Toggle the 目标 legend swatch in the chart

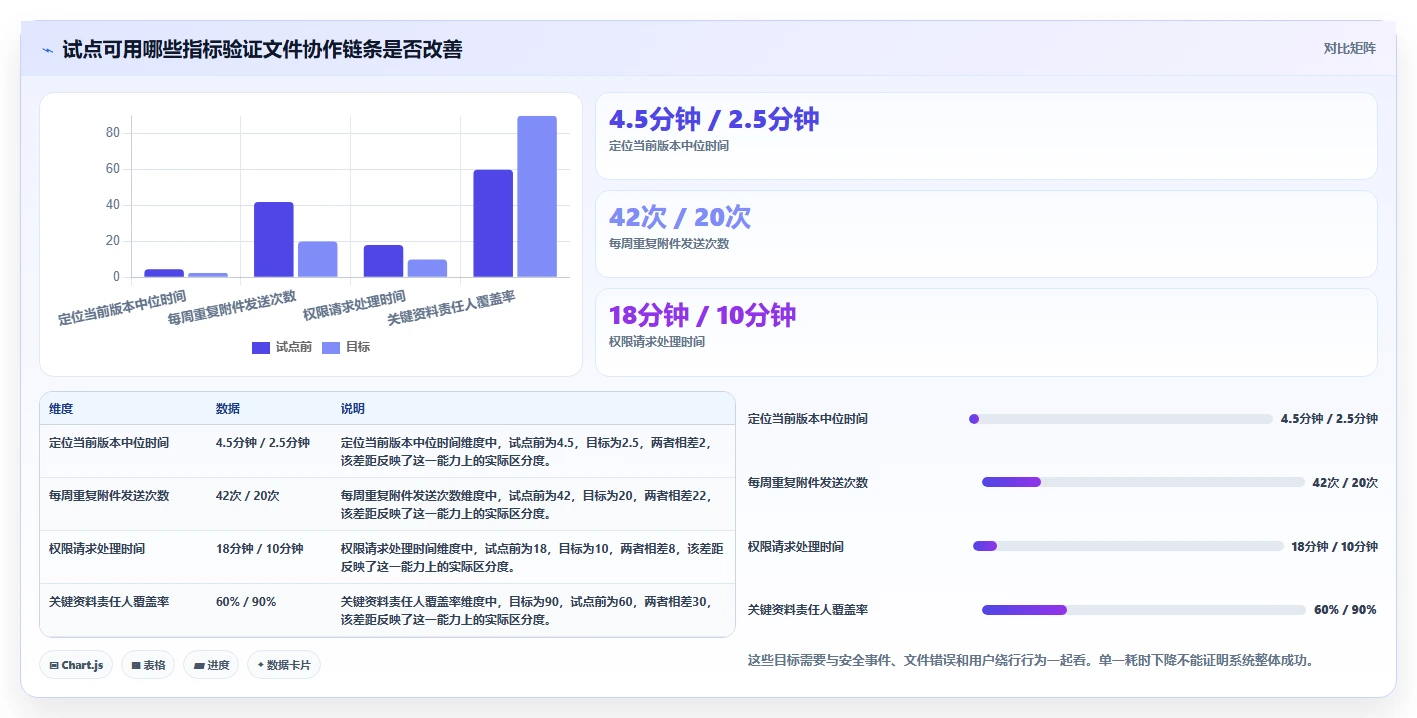pos(331,347)
